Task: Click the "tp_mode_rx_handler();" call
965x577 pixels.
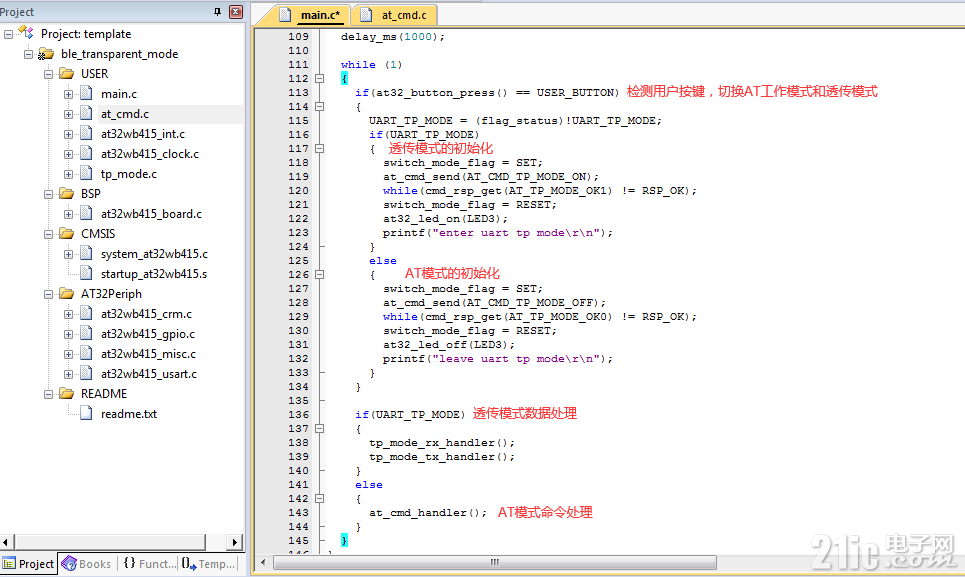Action: (442, 443)
